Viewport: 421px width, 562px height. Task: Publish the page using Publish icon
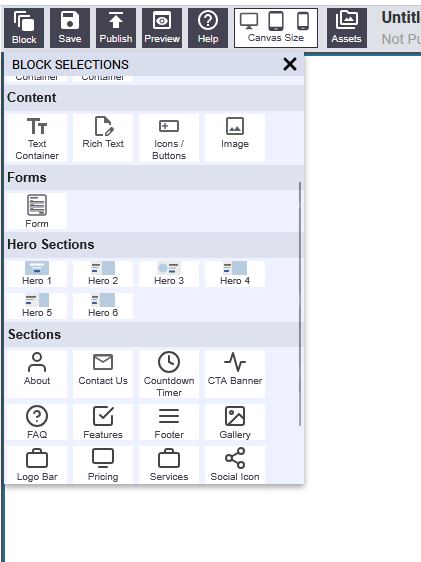(x=116, y=28)
